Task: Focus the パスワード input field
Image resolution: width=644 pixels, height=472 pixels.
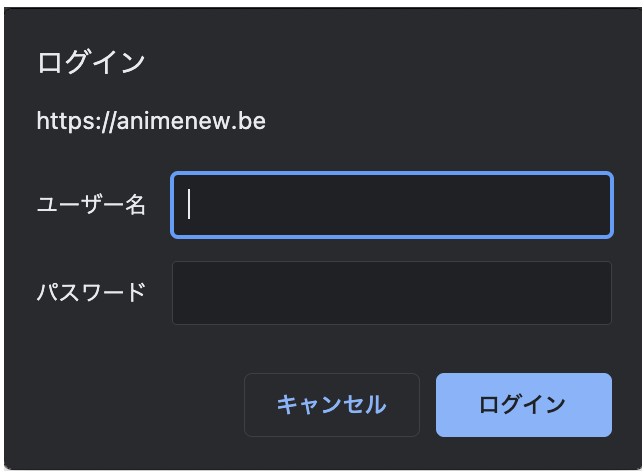Action: (392, 292)
